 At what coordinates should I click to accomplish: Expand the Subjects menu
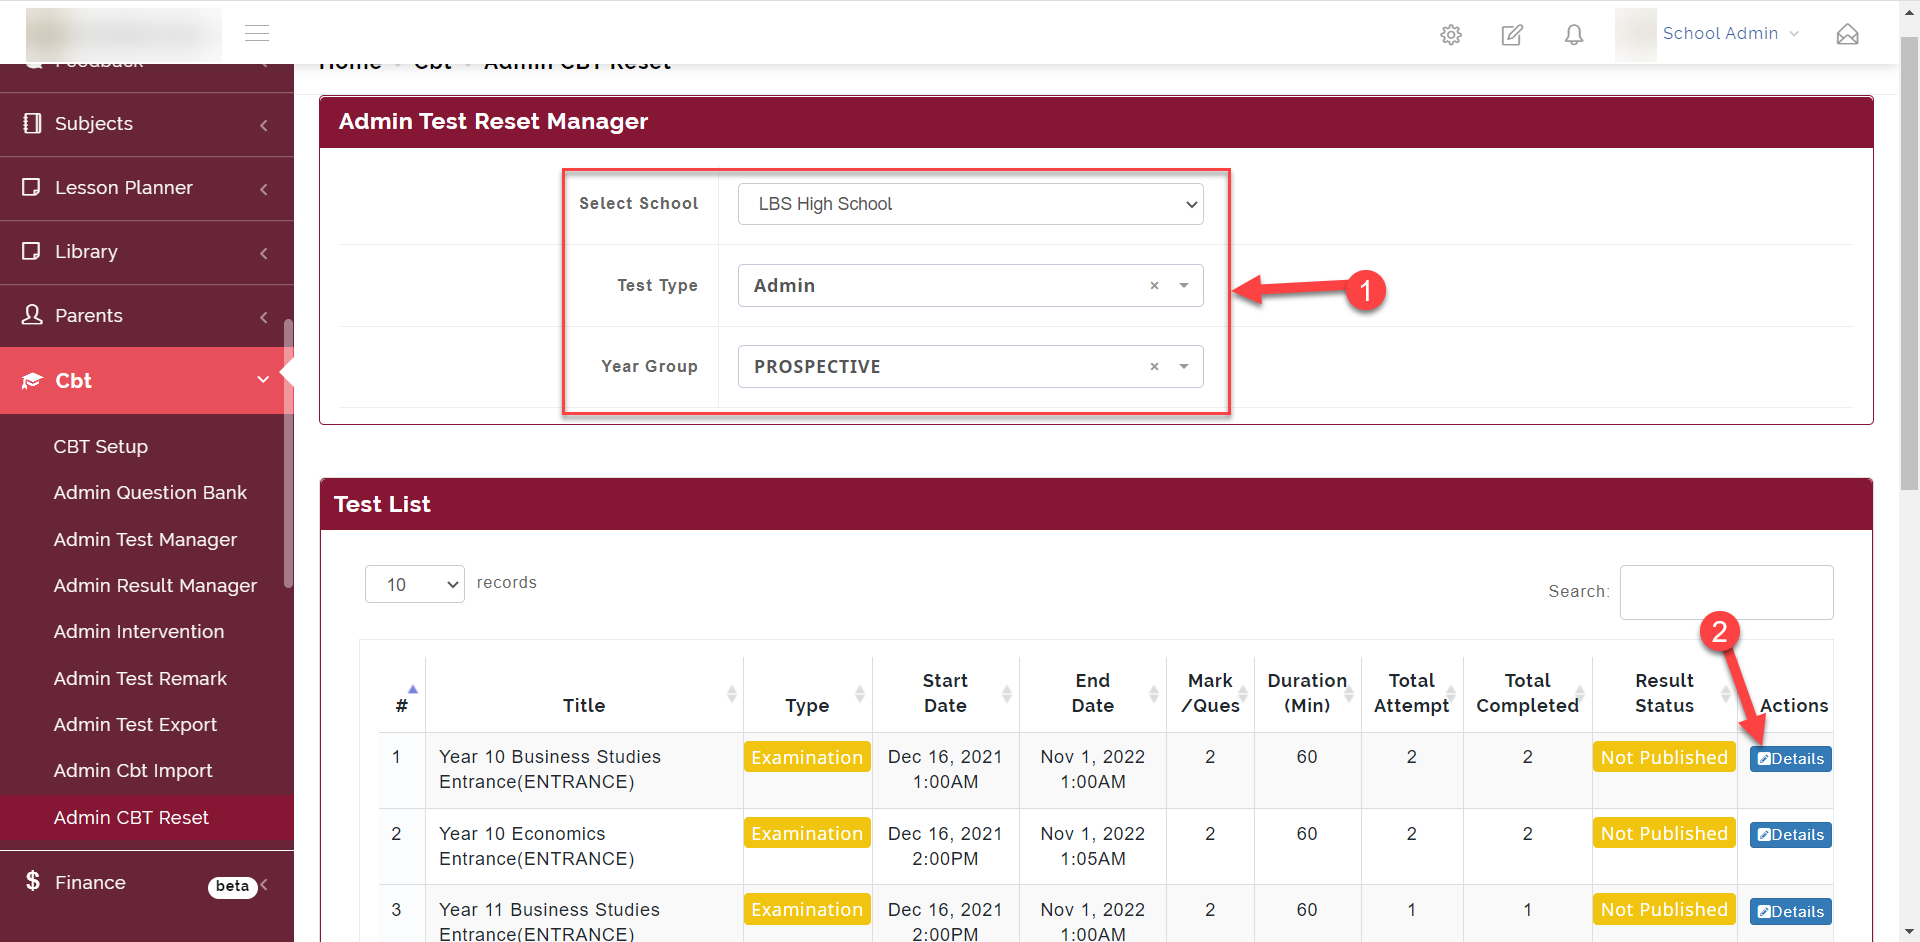[x=264, y=125]
